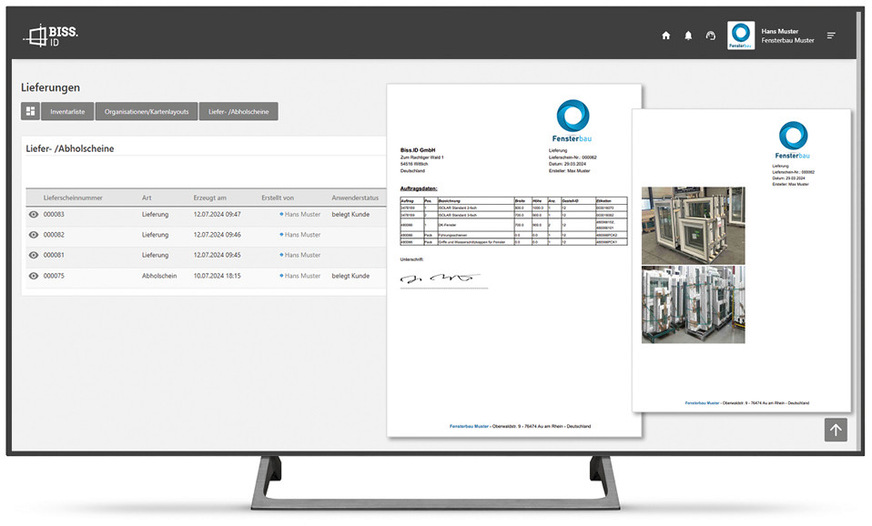Click Hans Muster link in row 000083
872x526 pixels.
coord(302,215)
